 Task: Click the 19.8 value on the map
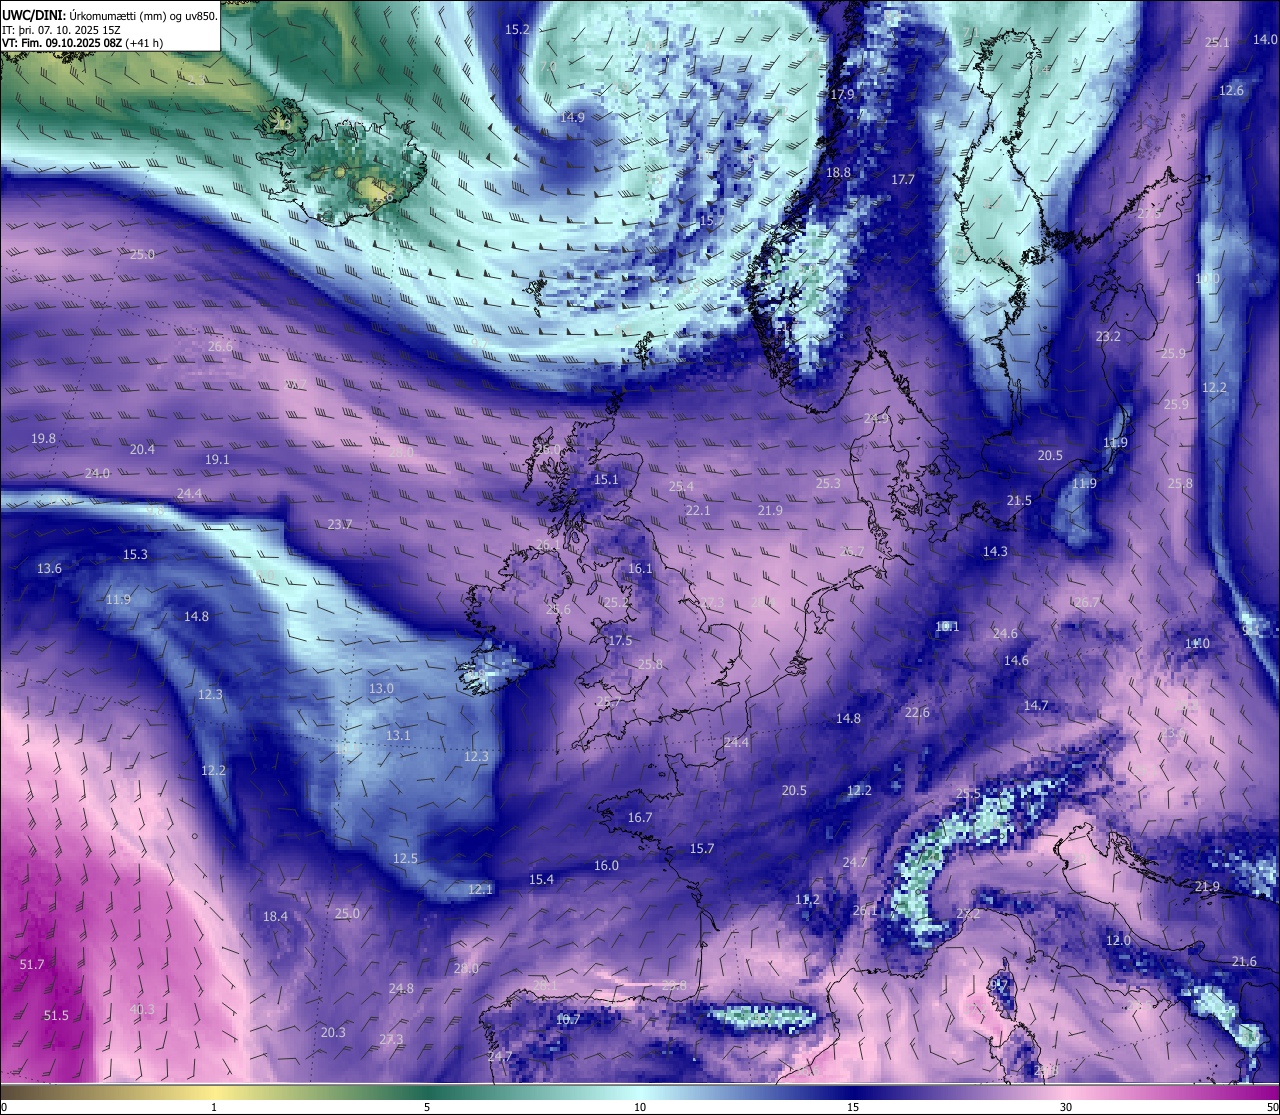[x=43, y=438]
